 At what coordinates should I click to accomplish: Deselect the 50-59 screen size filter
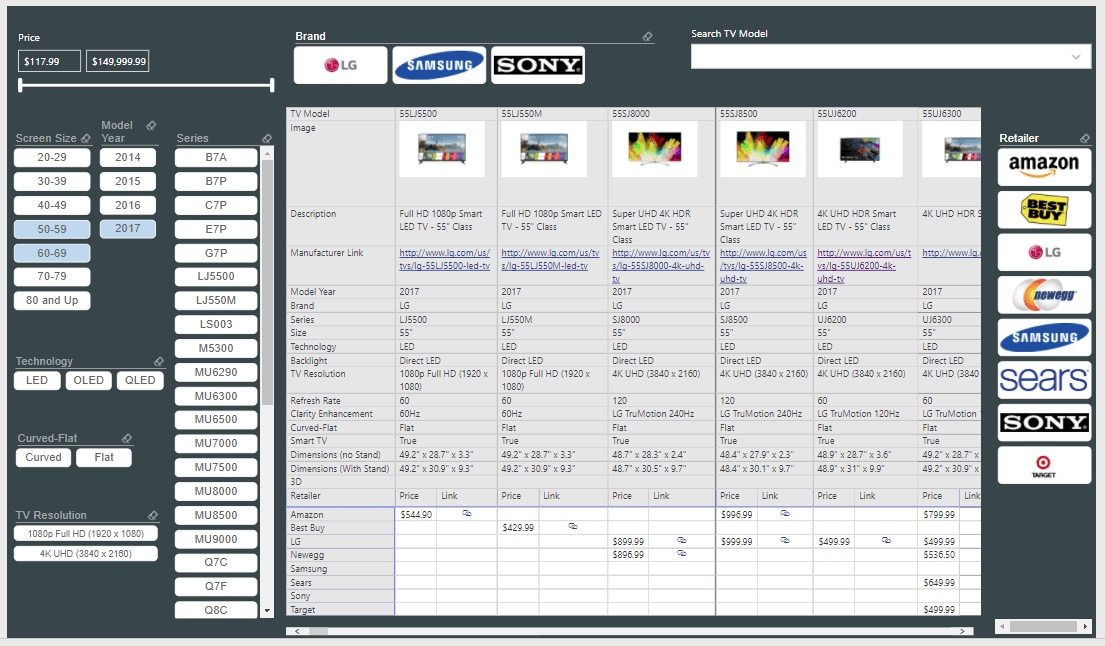[x=52, y=229]
